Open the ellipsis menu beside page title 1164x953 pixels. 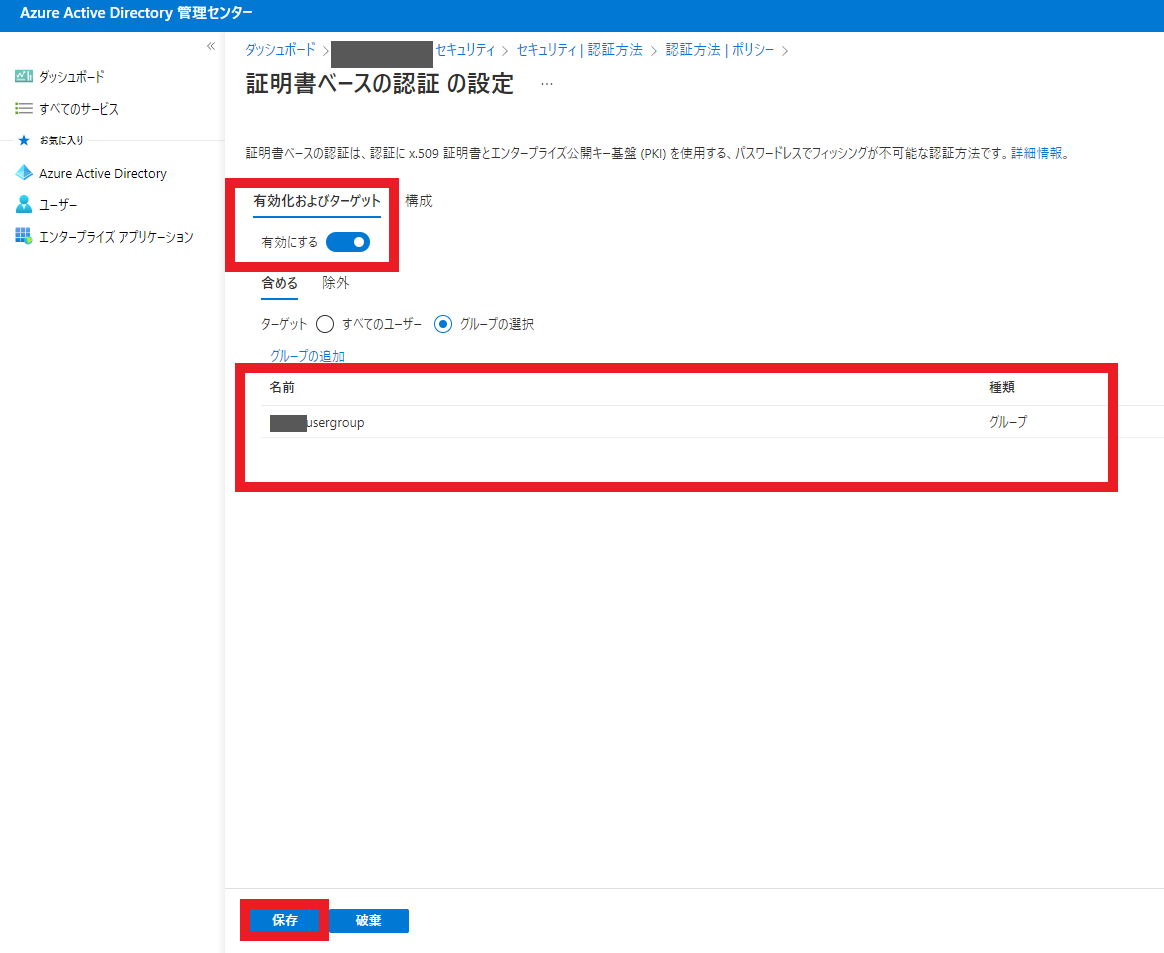[x=546, y=84]
